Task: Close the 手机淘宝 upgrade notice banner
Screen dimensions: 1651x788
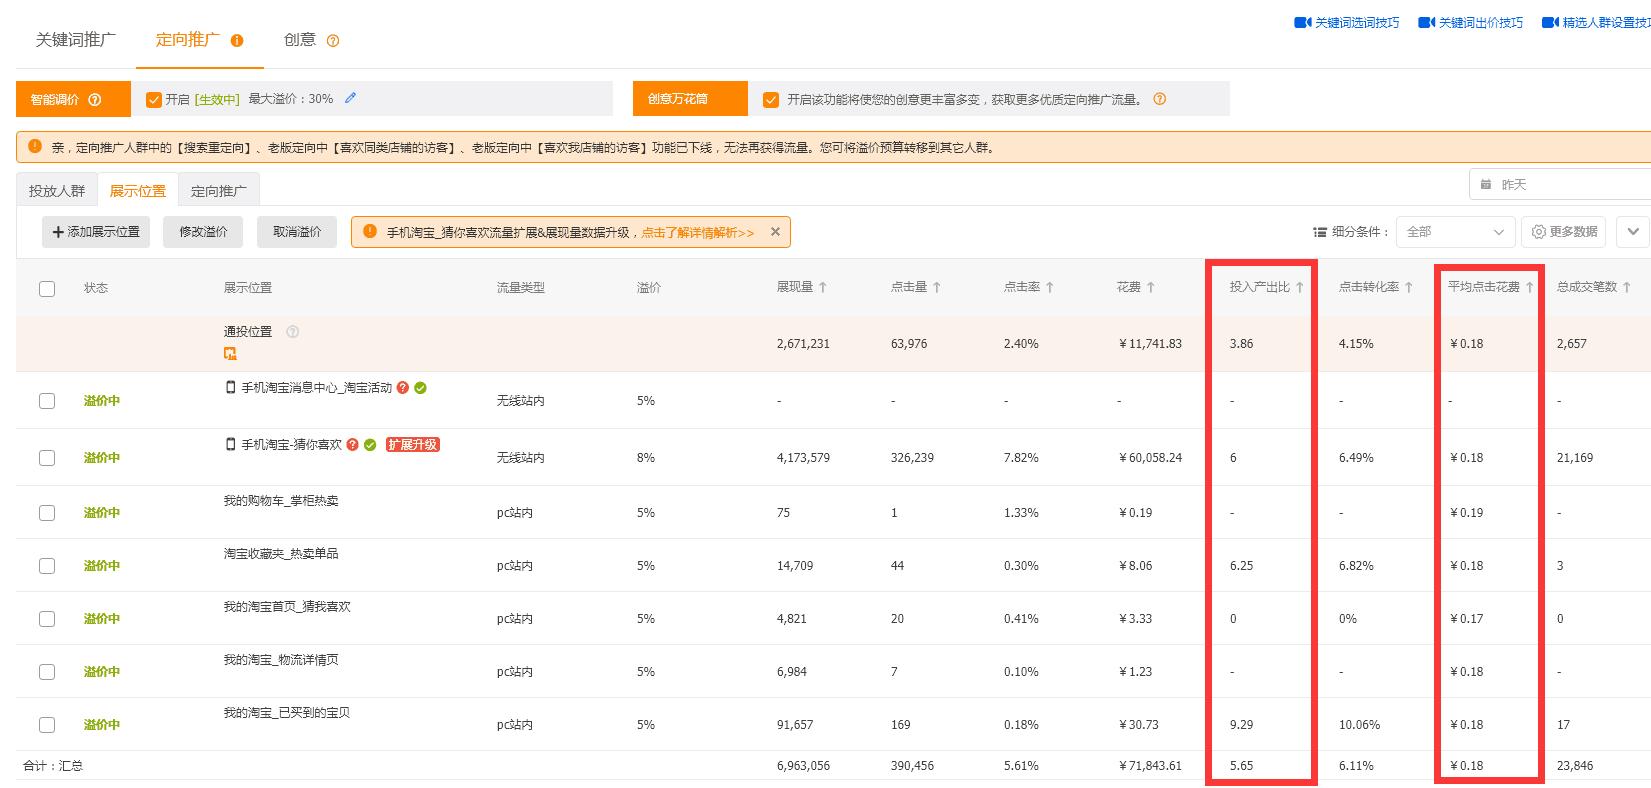Action: pyautogui.click(x=775, y=232)
